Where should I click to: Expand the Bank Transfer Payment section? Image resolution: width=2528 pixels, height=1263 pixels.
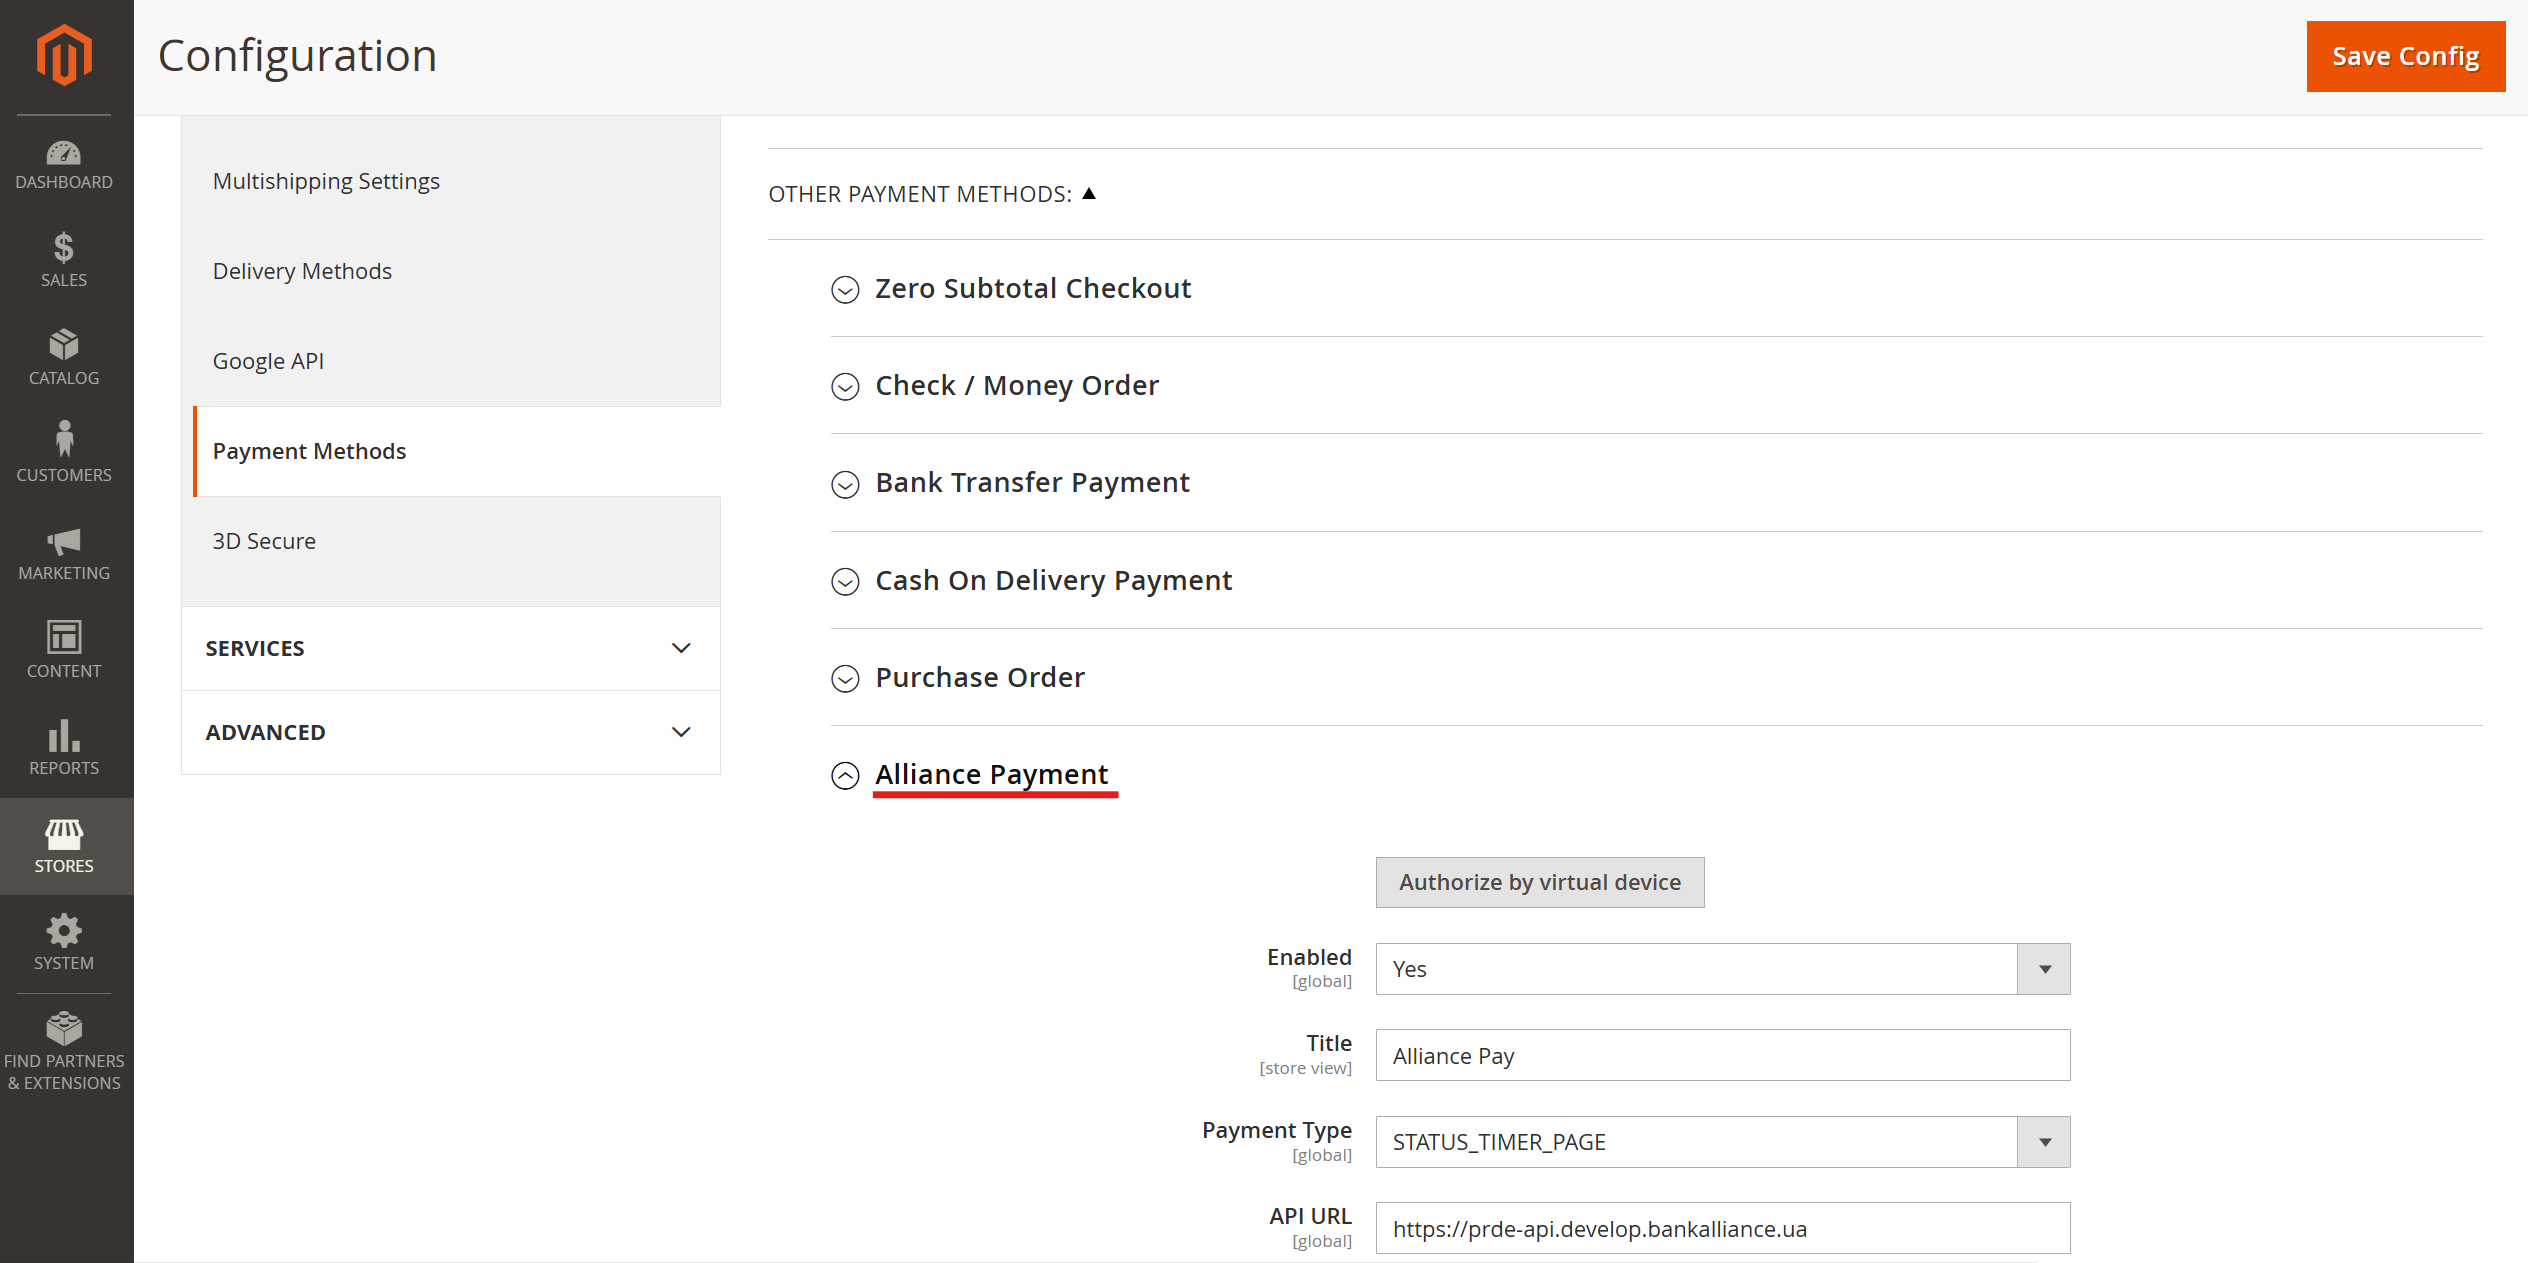pyautogui.click(x=845, y=484)
